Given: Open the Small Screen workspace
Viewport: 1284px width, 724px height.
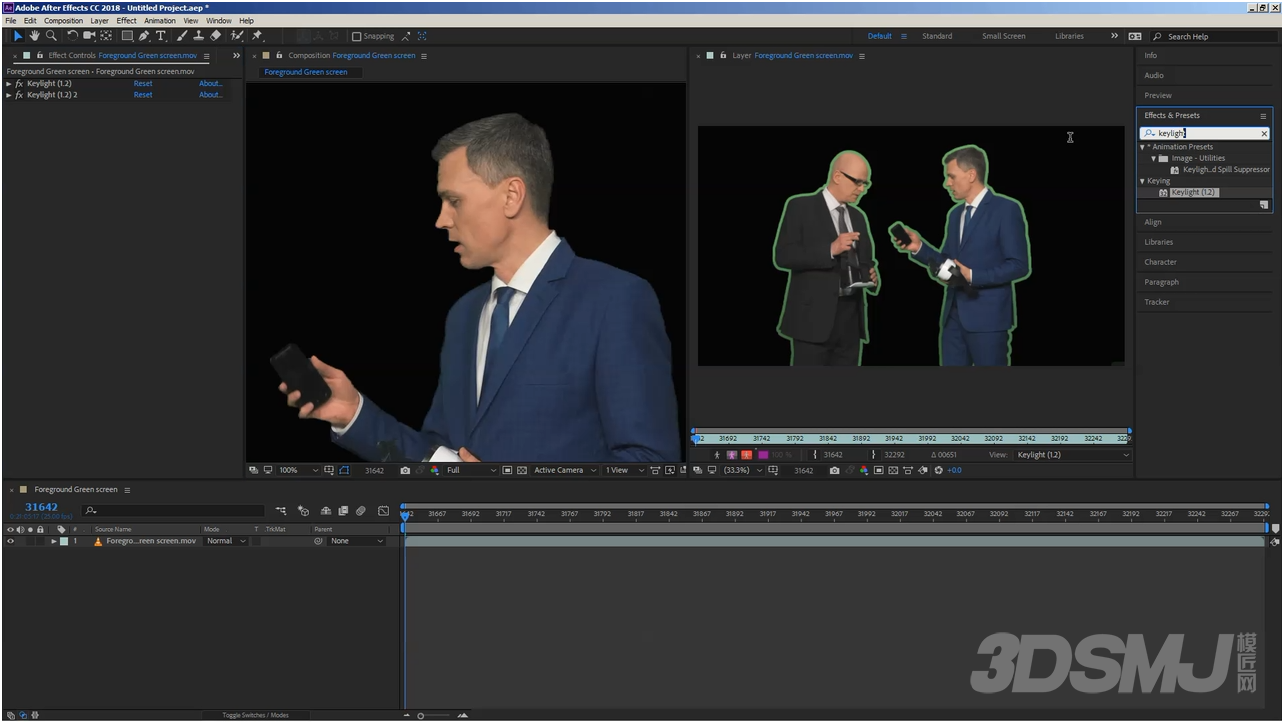Looking at the screenshot, I should coord(1003,36).
